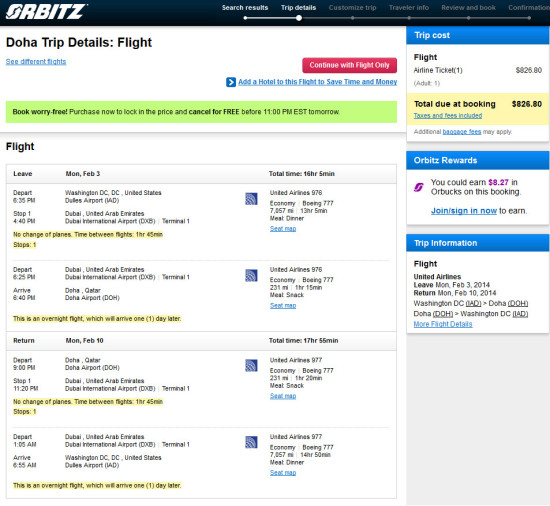Screen dimensions: 550x506
Task: Click United Airlines logo for Dubai to Washington leg
Action: [x=251, y=443]
